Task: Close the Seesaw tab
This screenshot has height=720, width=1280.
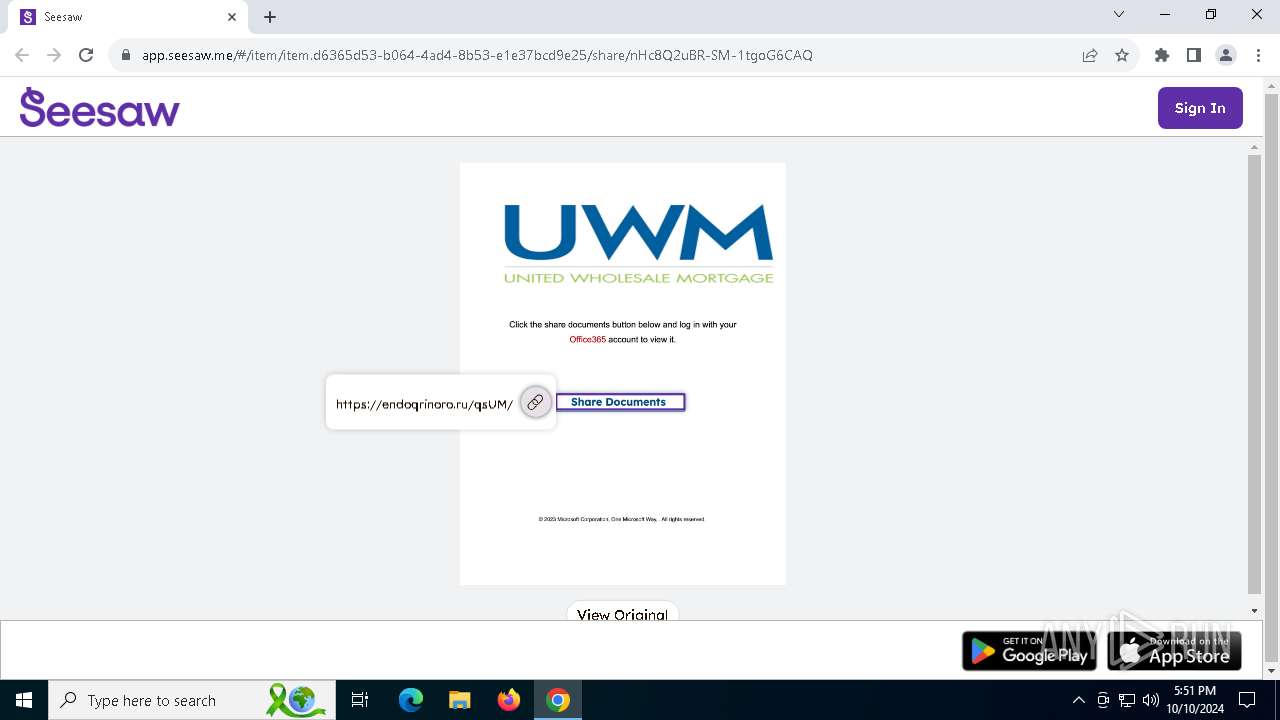Action: 232,17
